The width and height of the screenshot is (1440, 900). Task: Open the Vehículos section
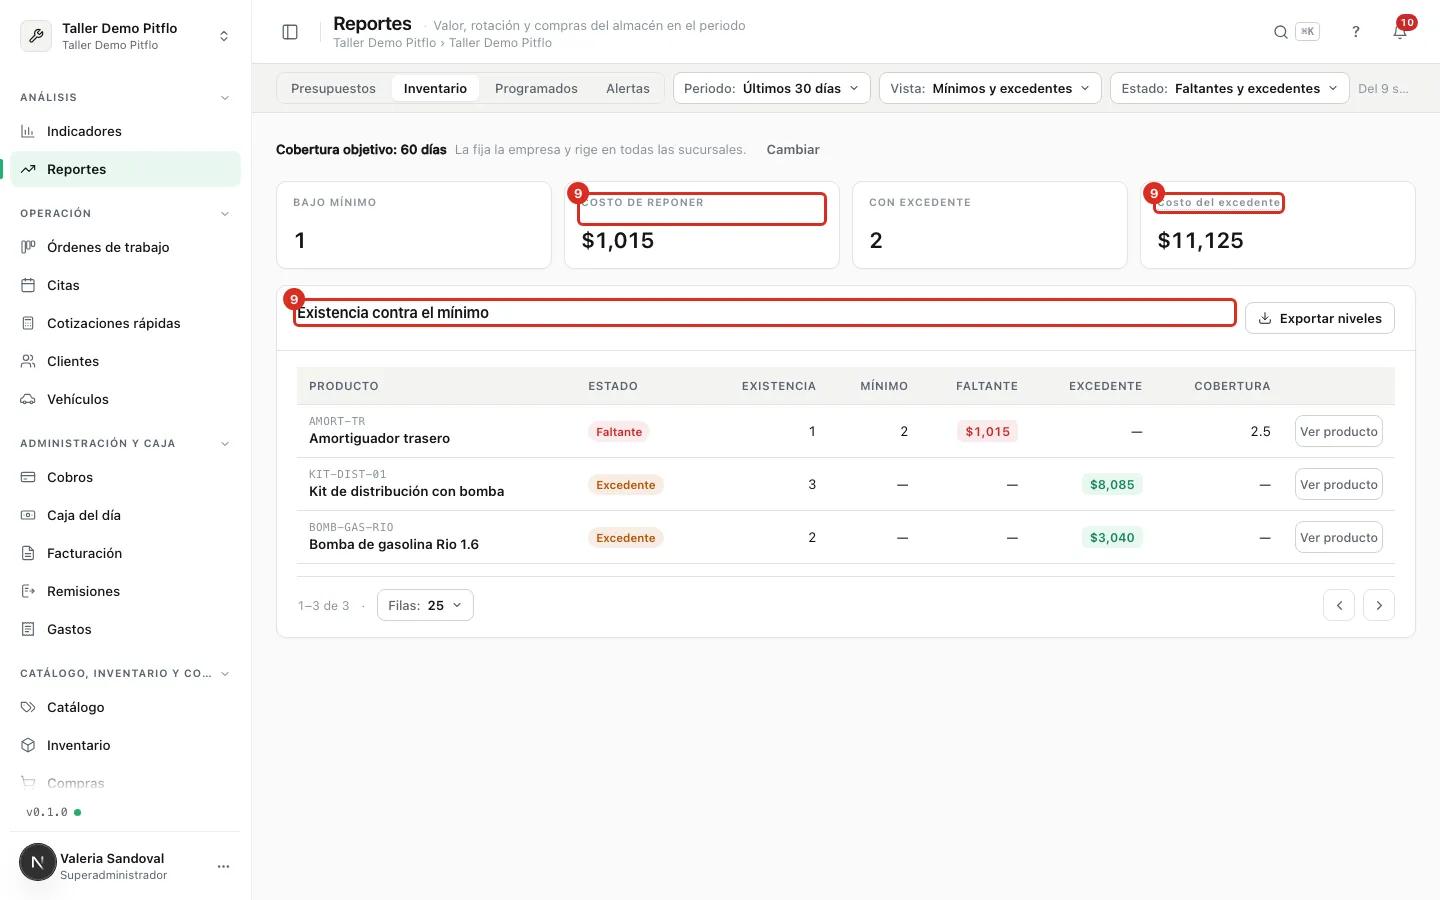[x=125, y=399]
